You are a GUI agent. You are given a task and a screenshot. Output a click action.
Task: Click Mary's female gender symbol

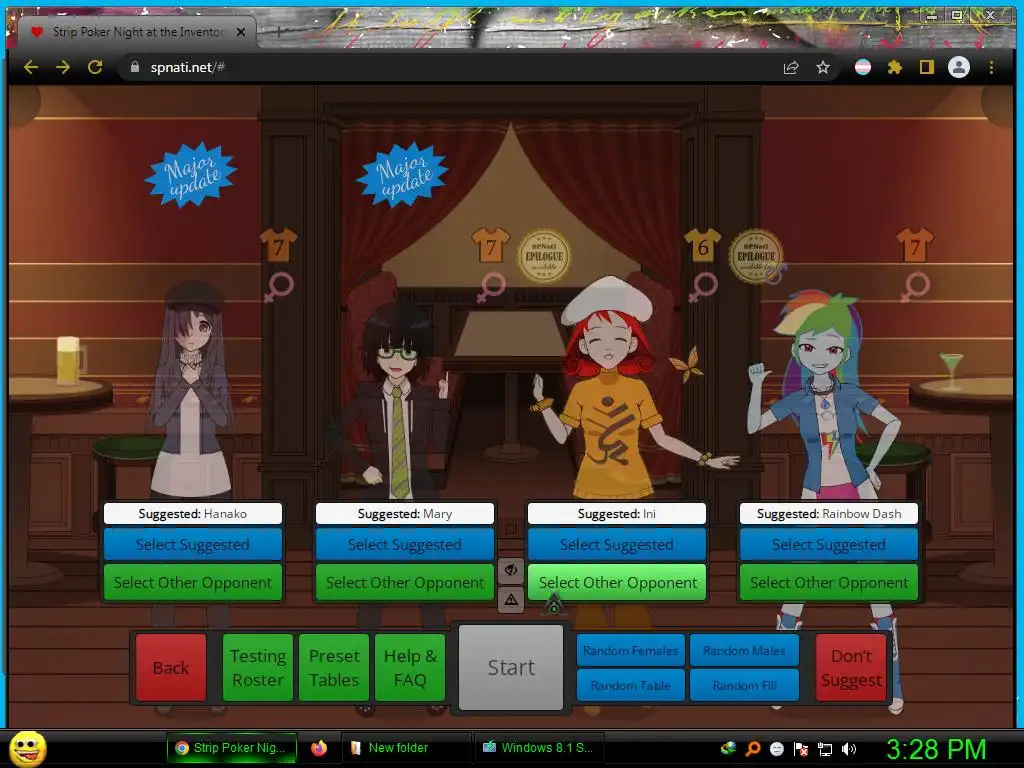click(491, 287)
